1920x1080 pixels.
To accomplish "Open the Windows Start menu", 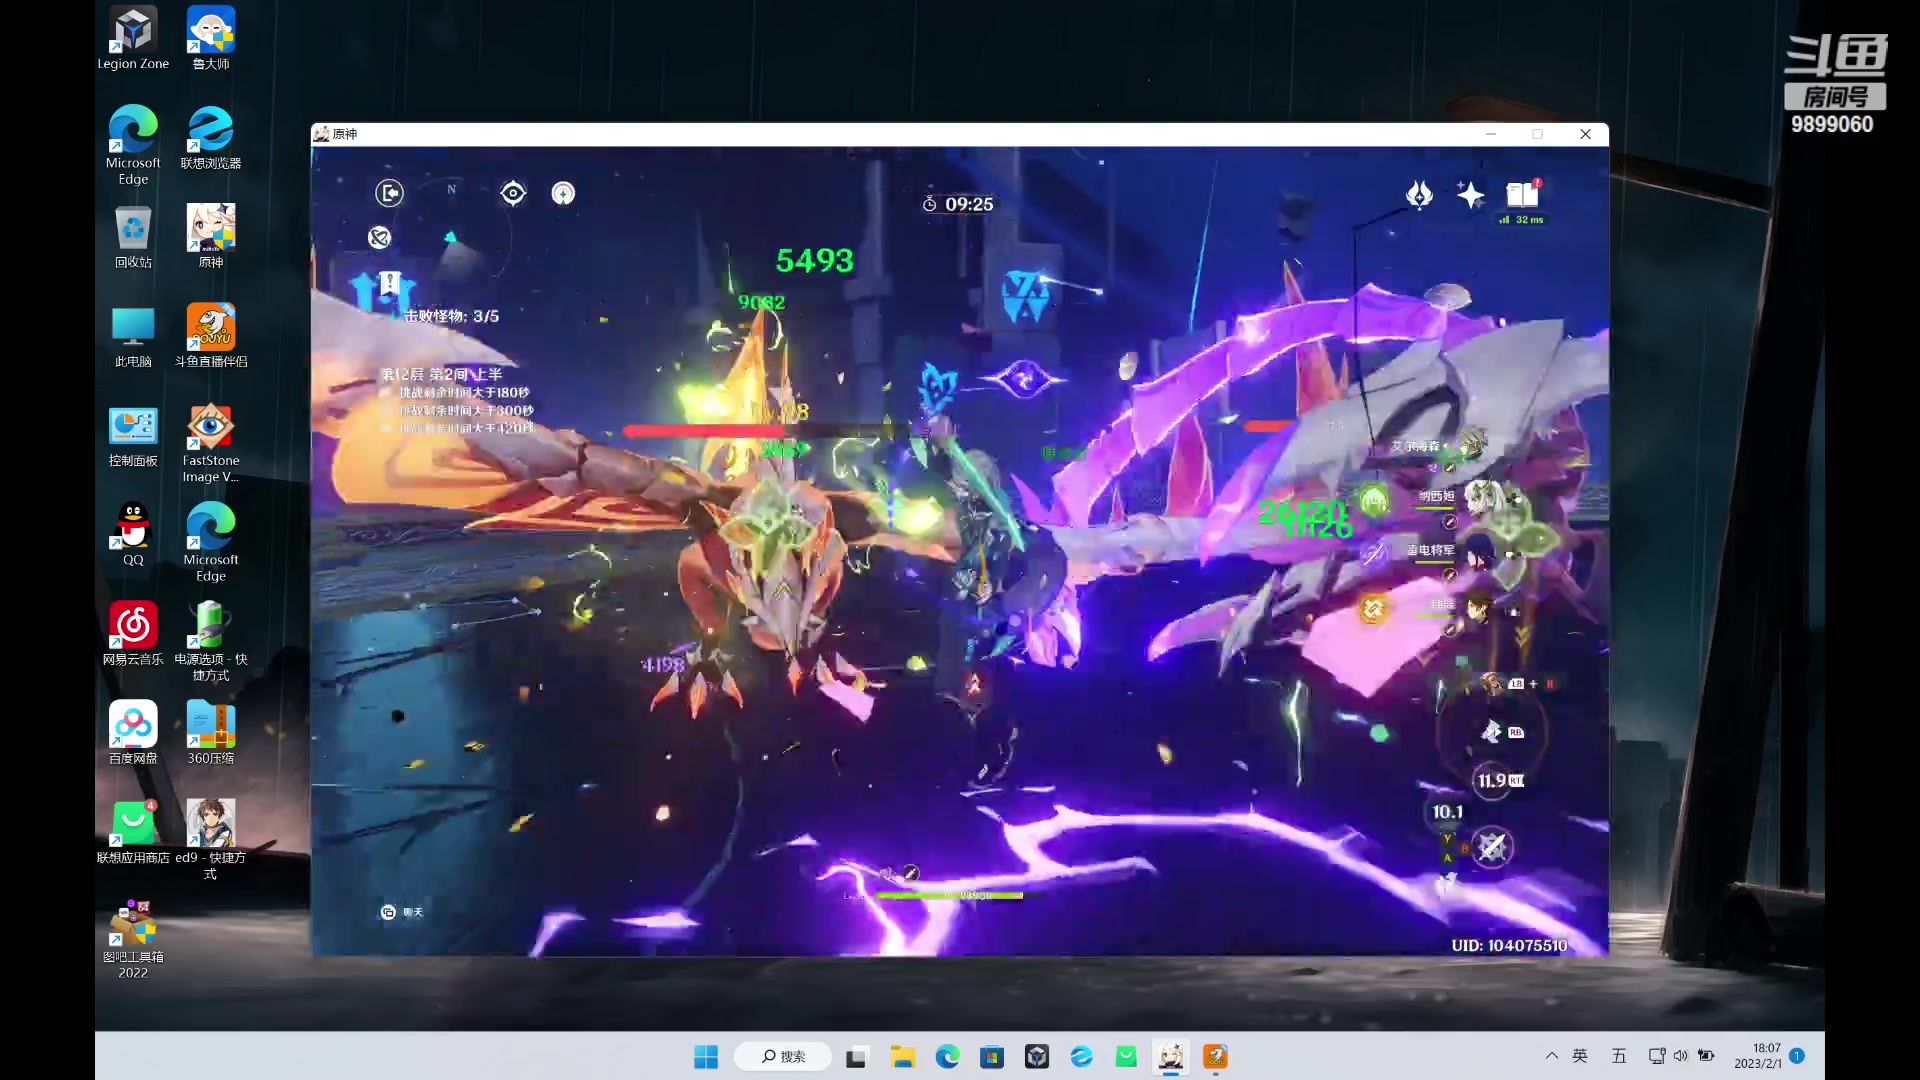I will [x=706, y=1057].
